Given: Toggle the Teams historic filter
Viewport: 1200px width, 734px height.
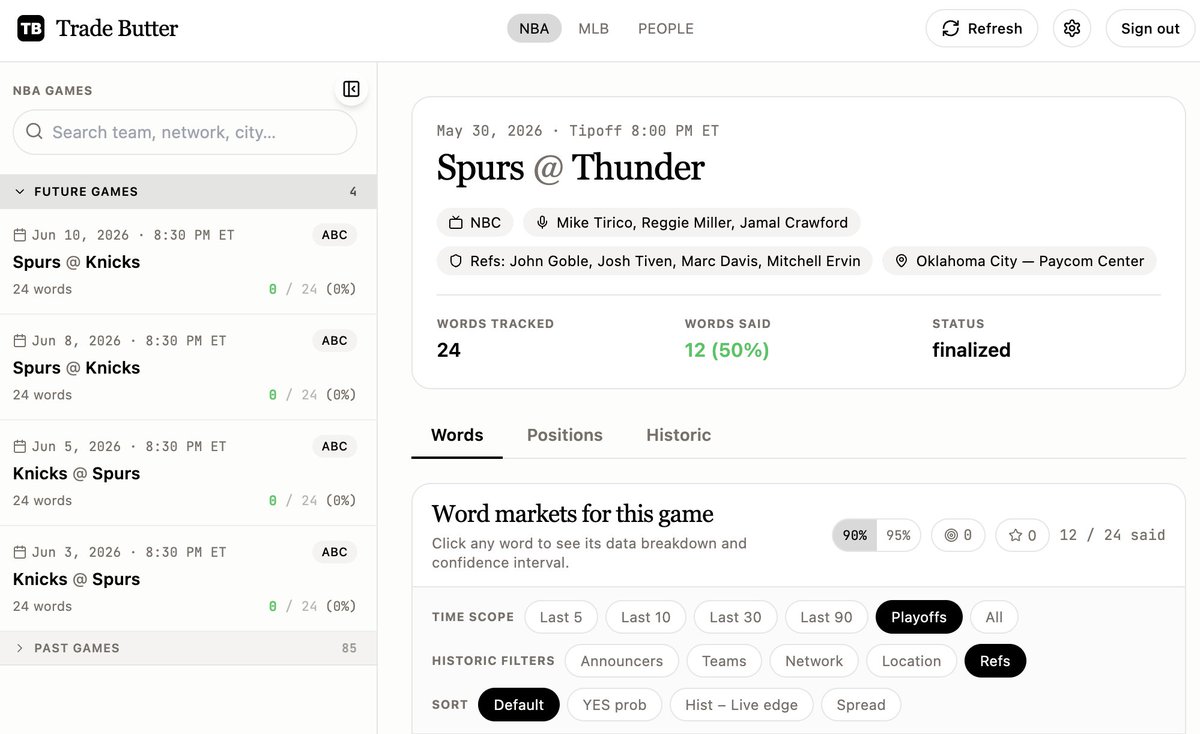Looking at the screenshot, I should [x=724, y=661].
